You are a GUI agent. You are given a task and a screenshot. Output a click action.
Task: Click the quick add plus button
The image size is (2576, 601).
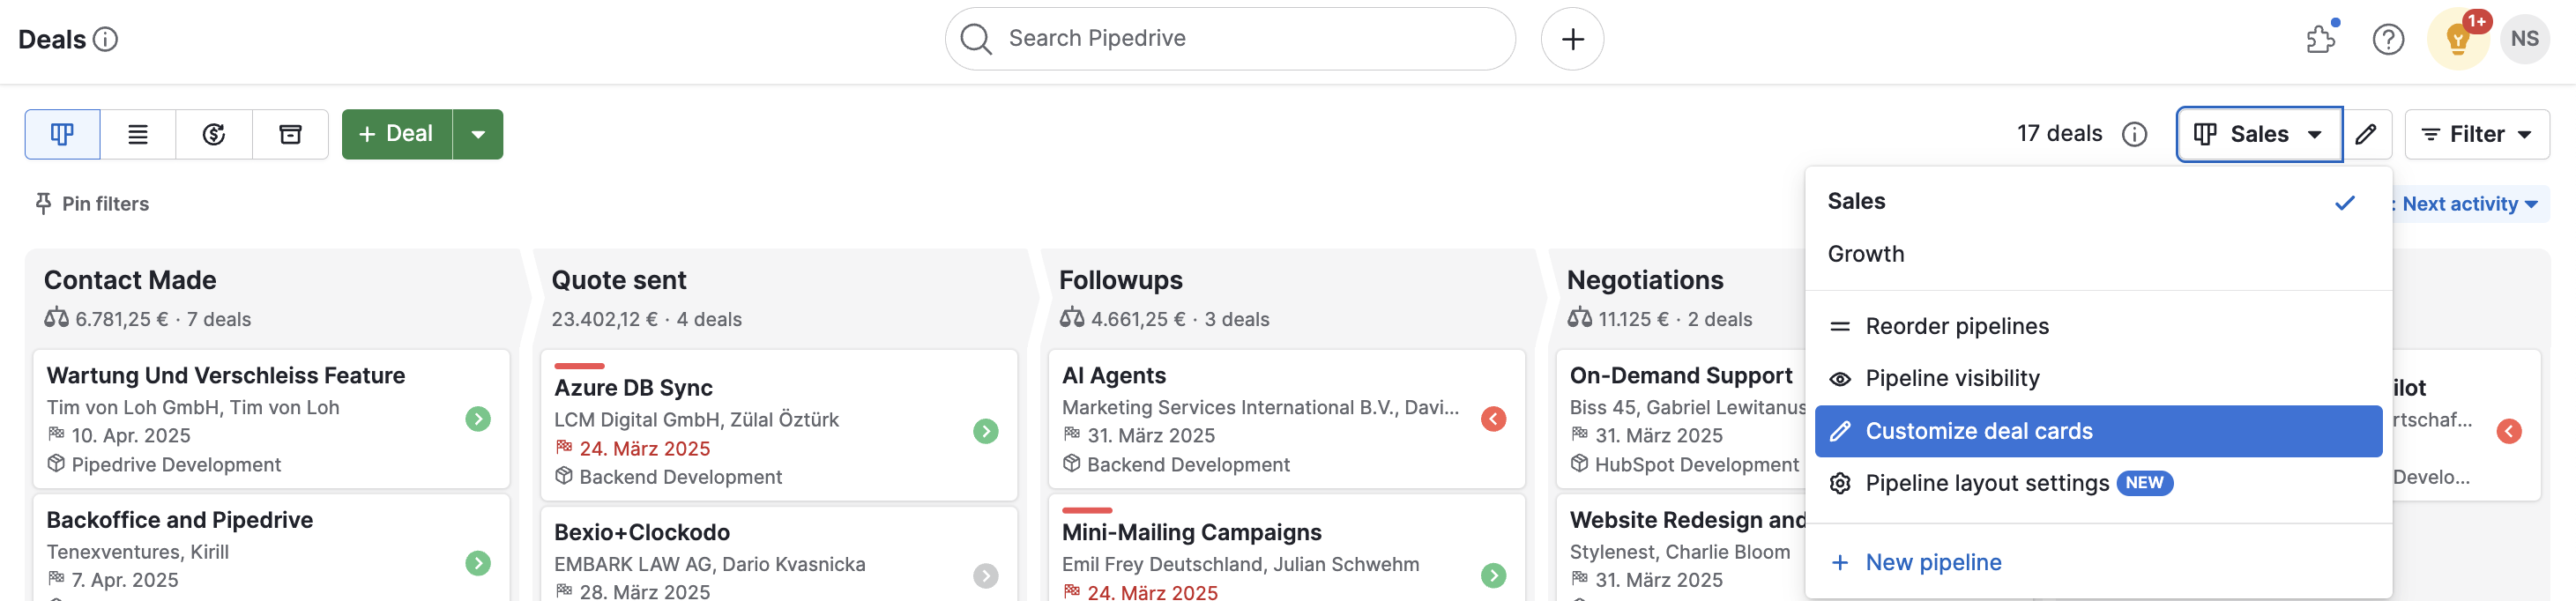pos(1572,39)
